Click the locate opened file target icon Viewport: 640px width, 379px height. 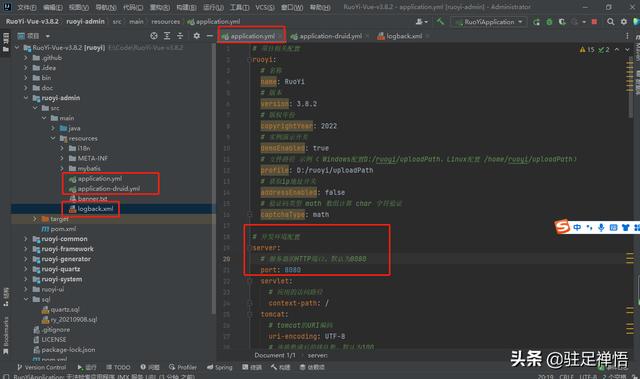154,36
